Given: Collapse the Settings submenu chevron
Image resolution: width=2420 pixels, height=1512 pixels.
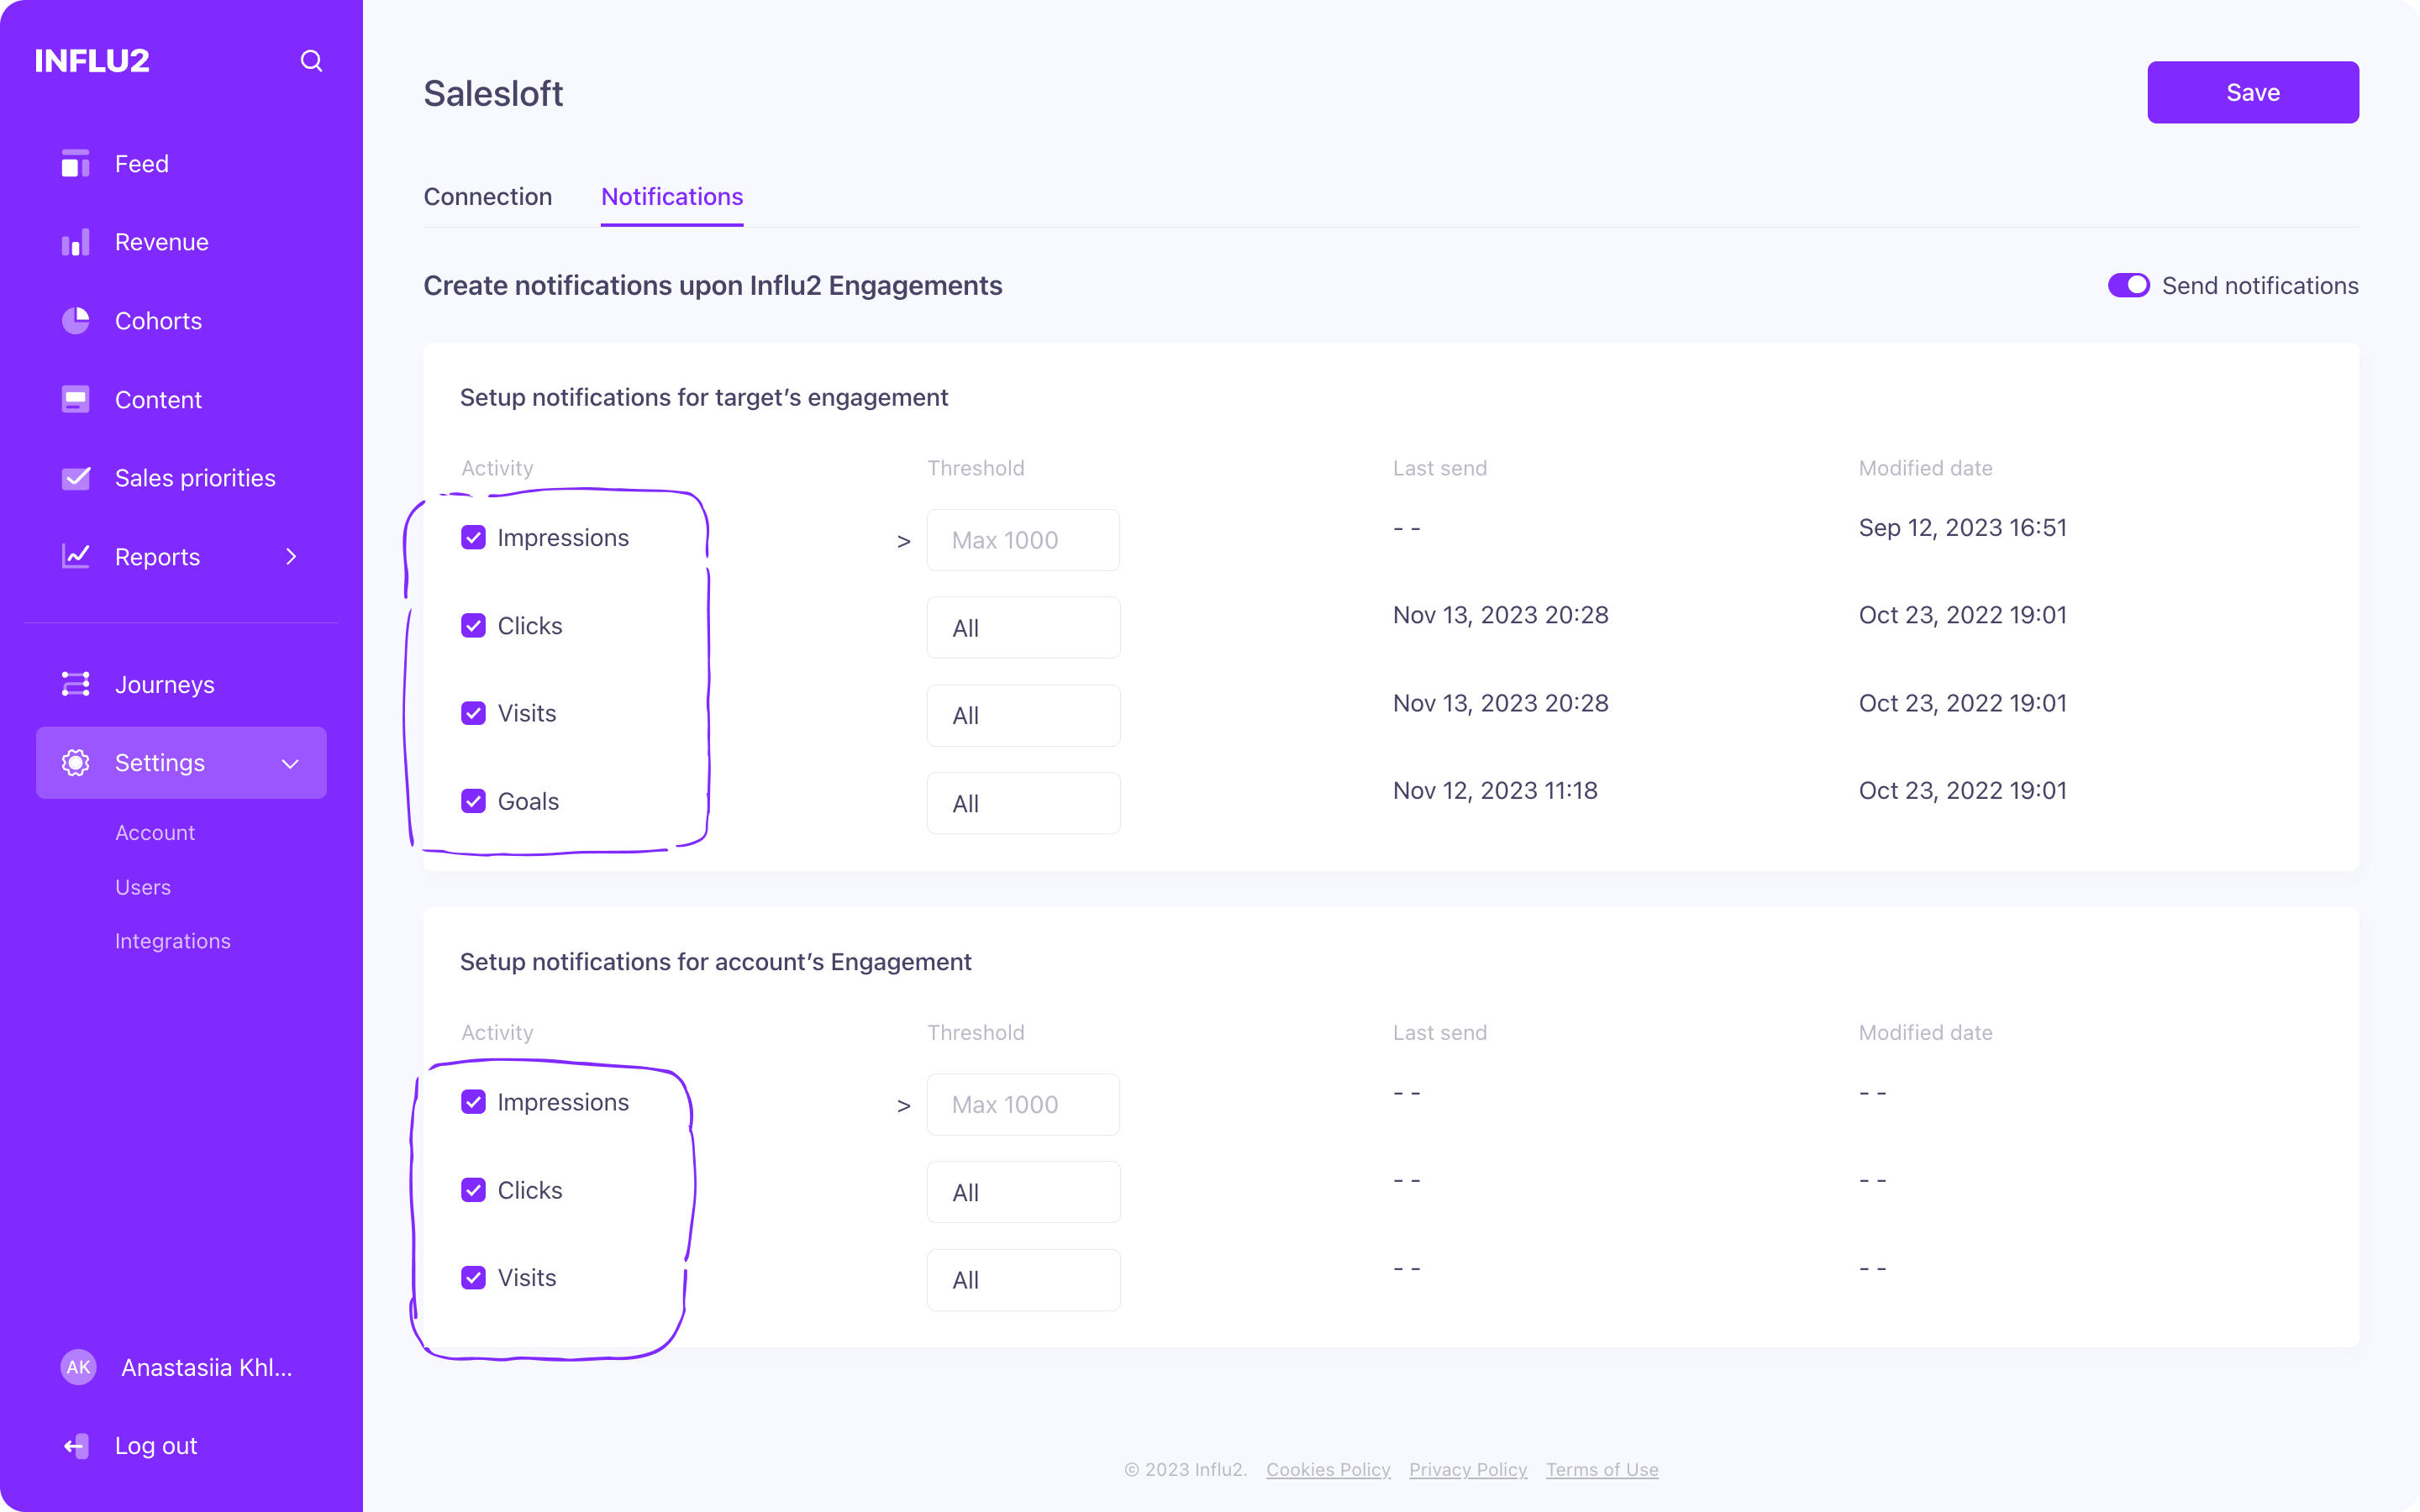Looking at the screenshot, I should [290, 763].
